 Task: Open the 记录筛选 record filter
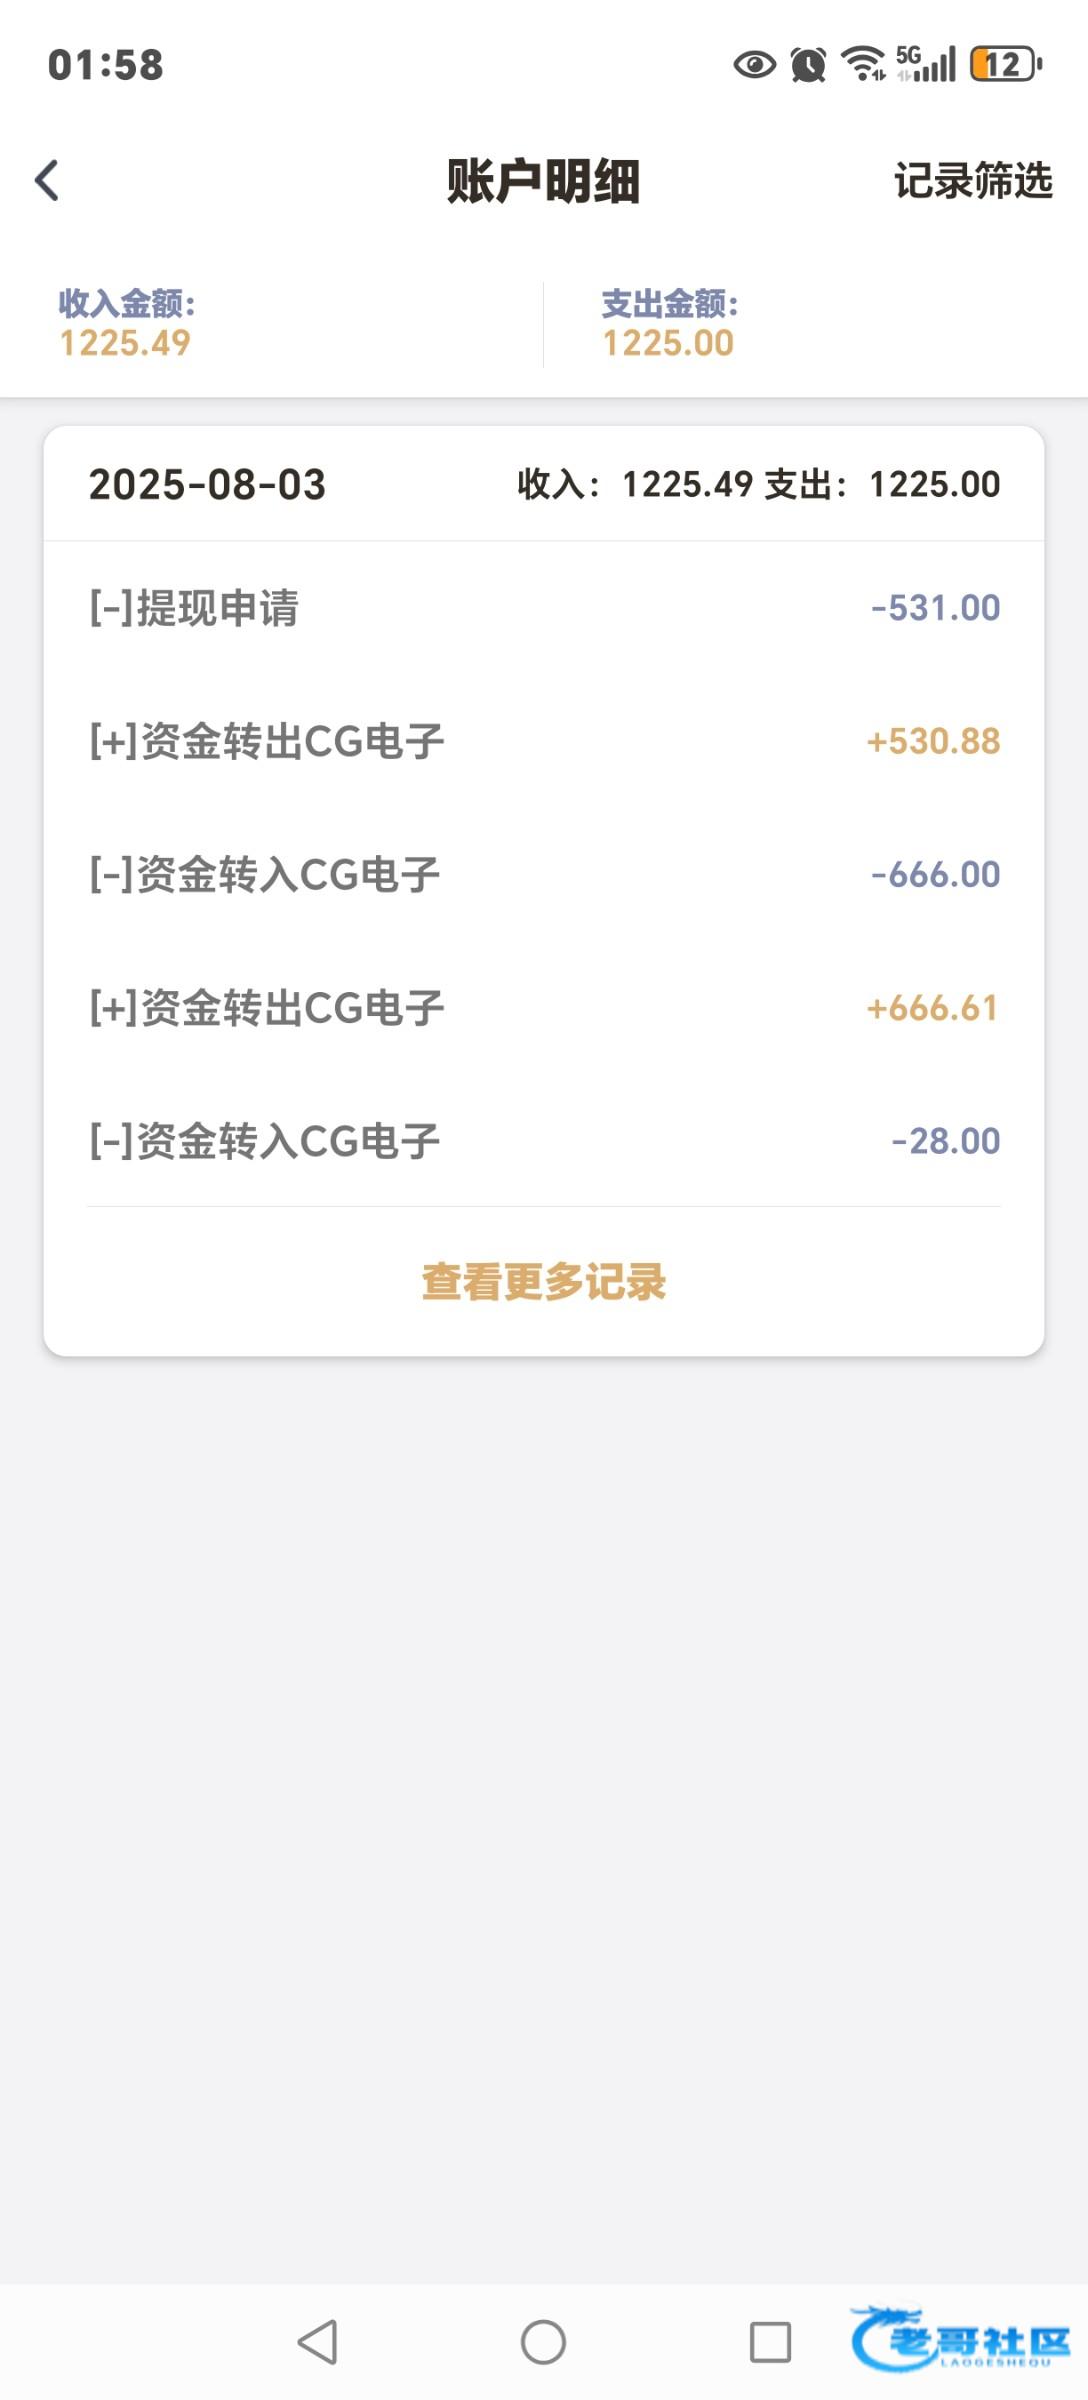tap(972, 181)
